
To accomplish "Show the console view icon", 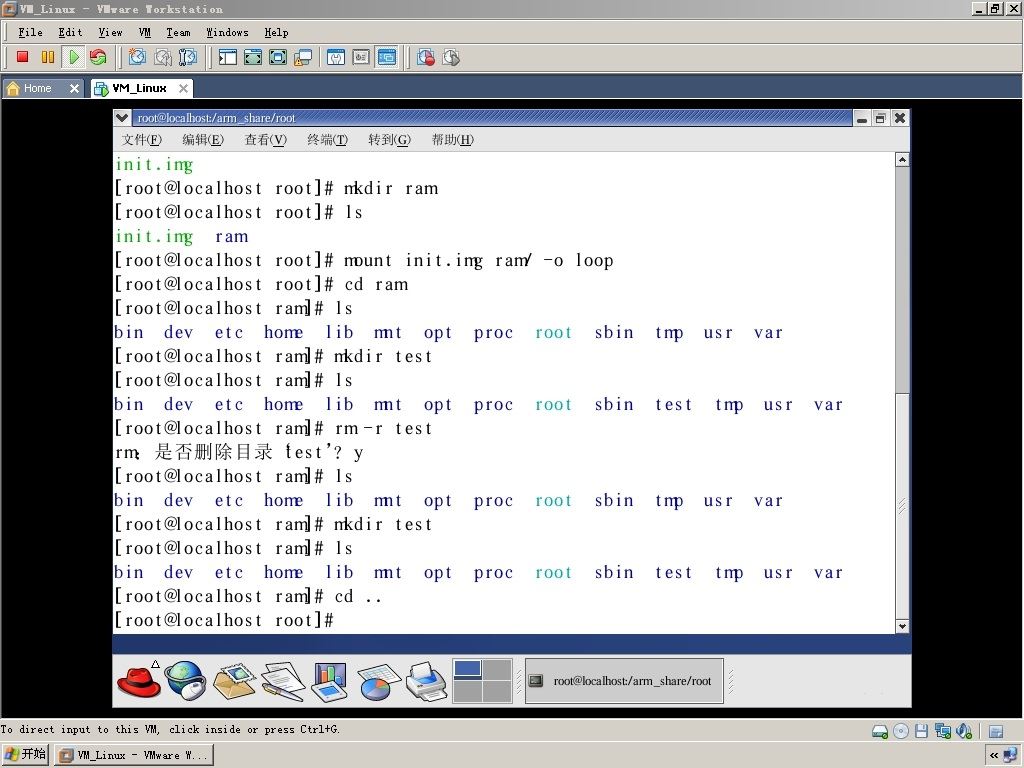I will [387, 57].
